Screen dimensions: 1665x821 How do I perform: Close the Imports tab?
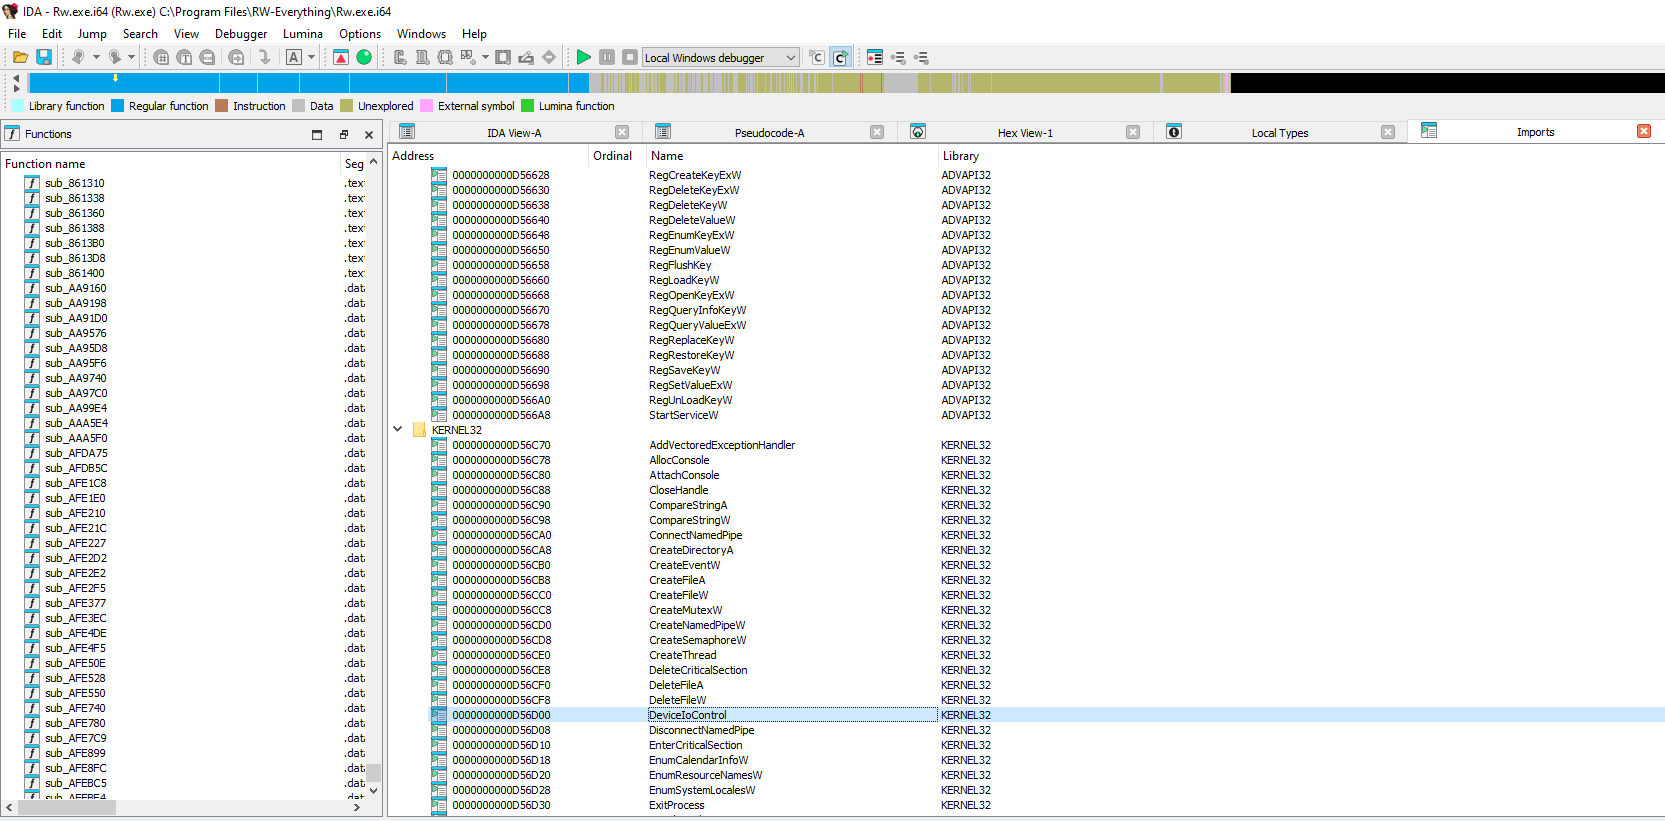[x=1643, y=132]
